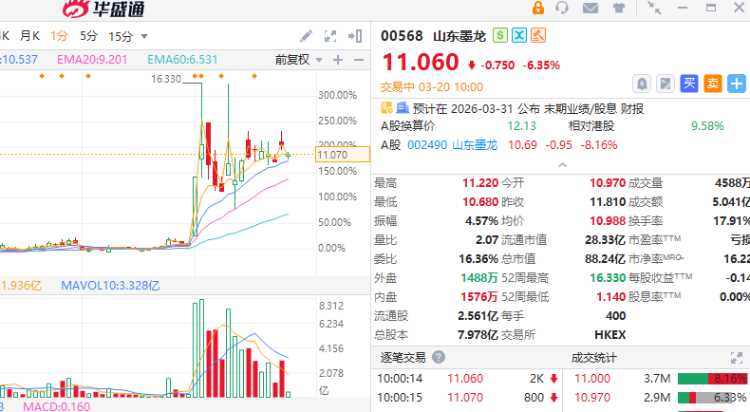Screen dimensions: 750x412
Task: Collapse the A-share info chevron
Action: 562,165
